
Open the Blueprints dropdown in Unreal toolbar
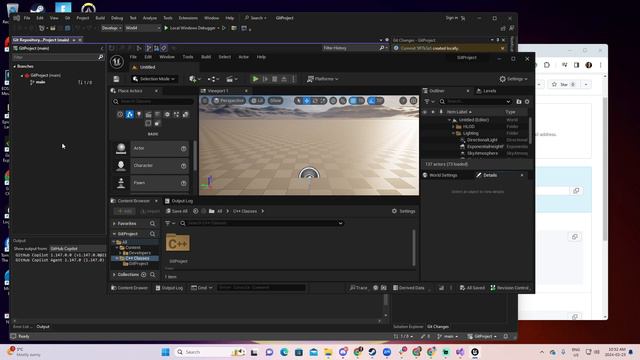click(x=213, y=79)
